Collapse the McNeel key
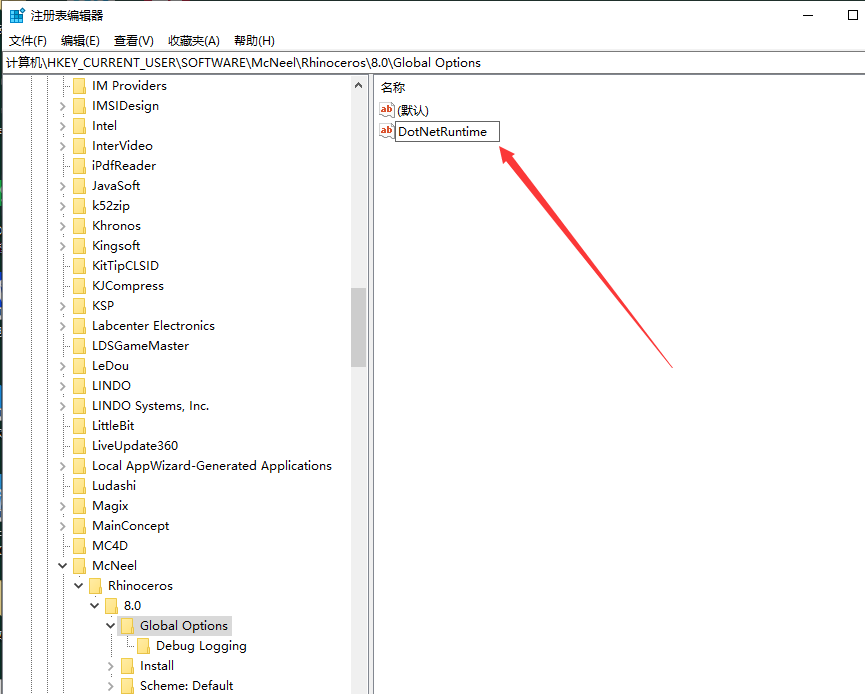 click(62, 565)
